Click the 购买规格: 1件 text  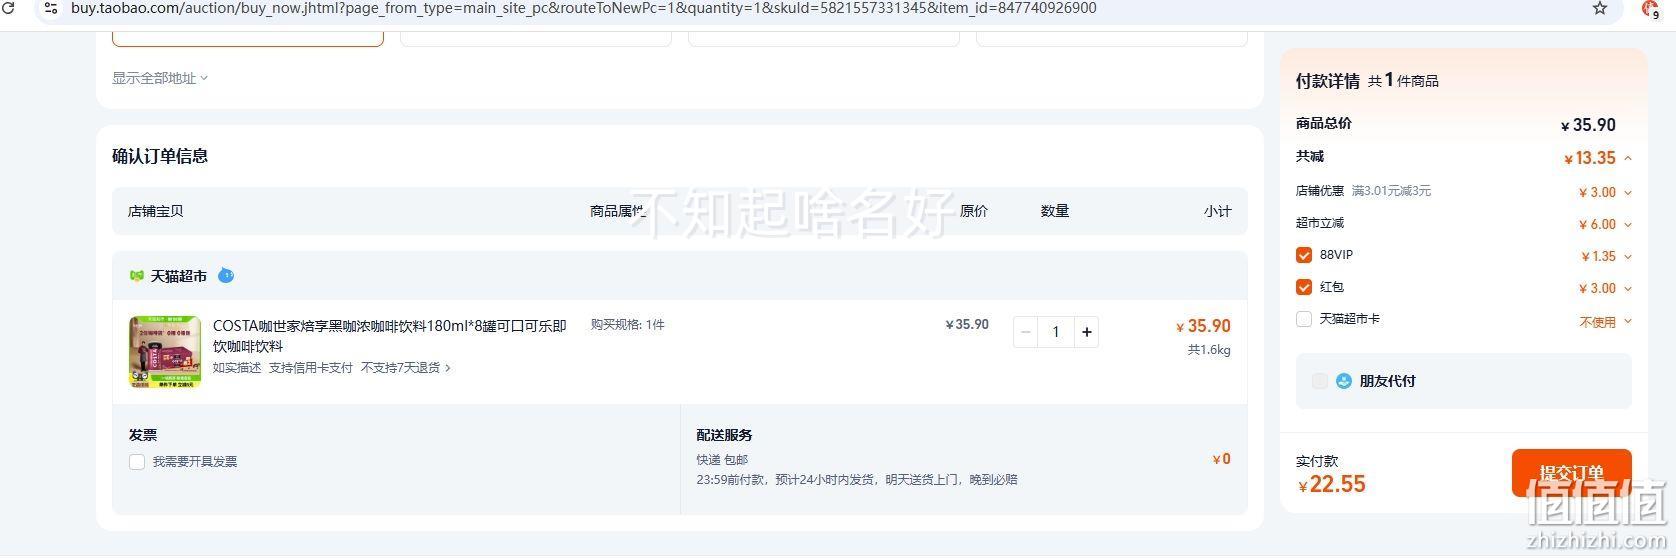[628, 325]
